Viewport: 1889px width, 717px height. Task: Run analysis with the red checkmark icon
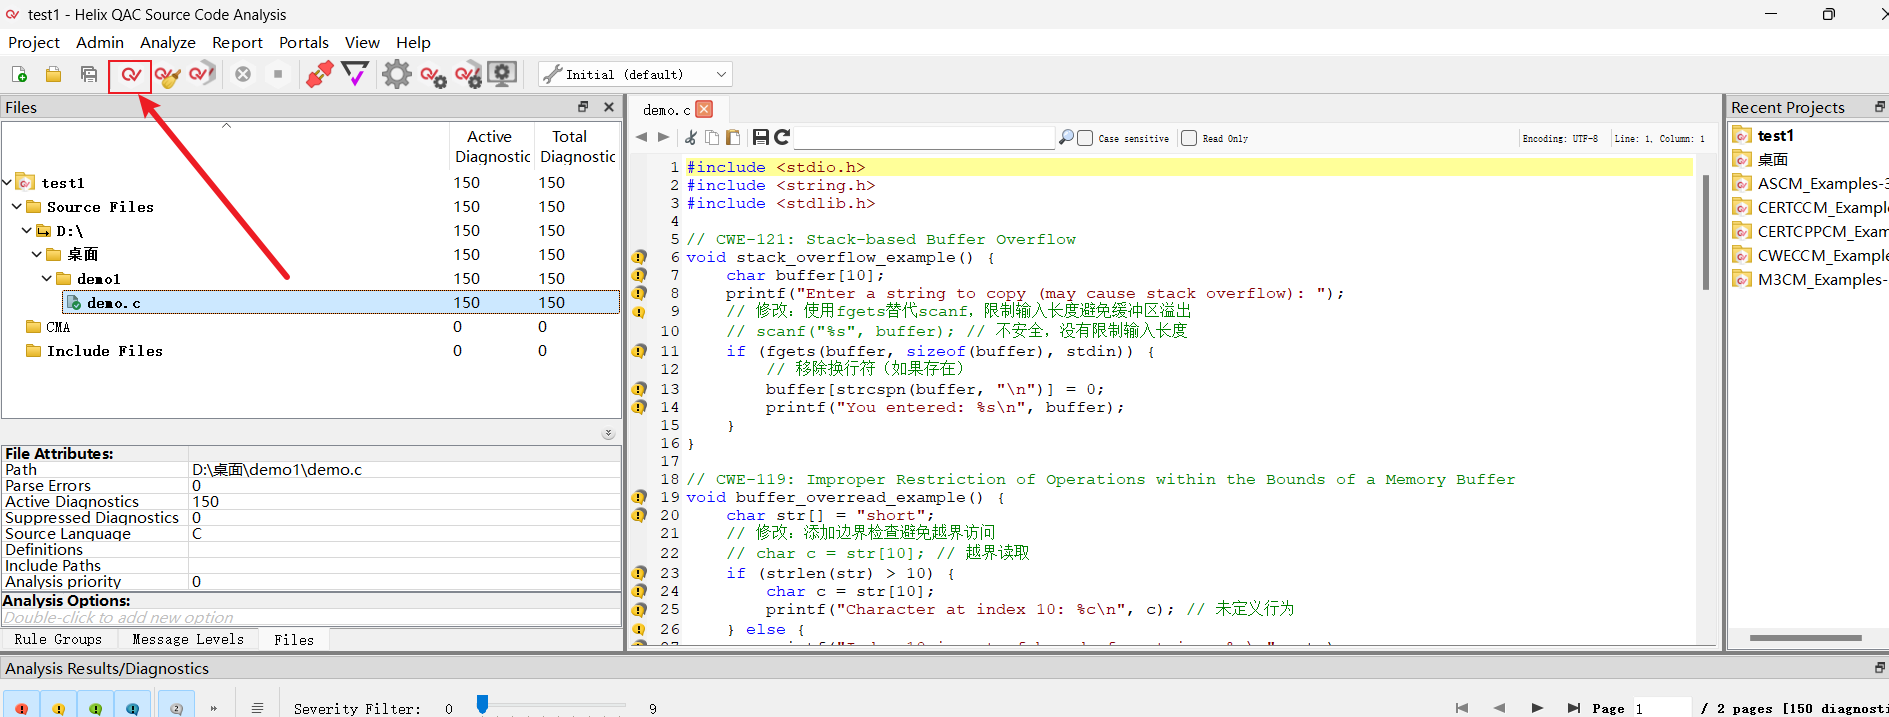pos(130,75)
